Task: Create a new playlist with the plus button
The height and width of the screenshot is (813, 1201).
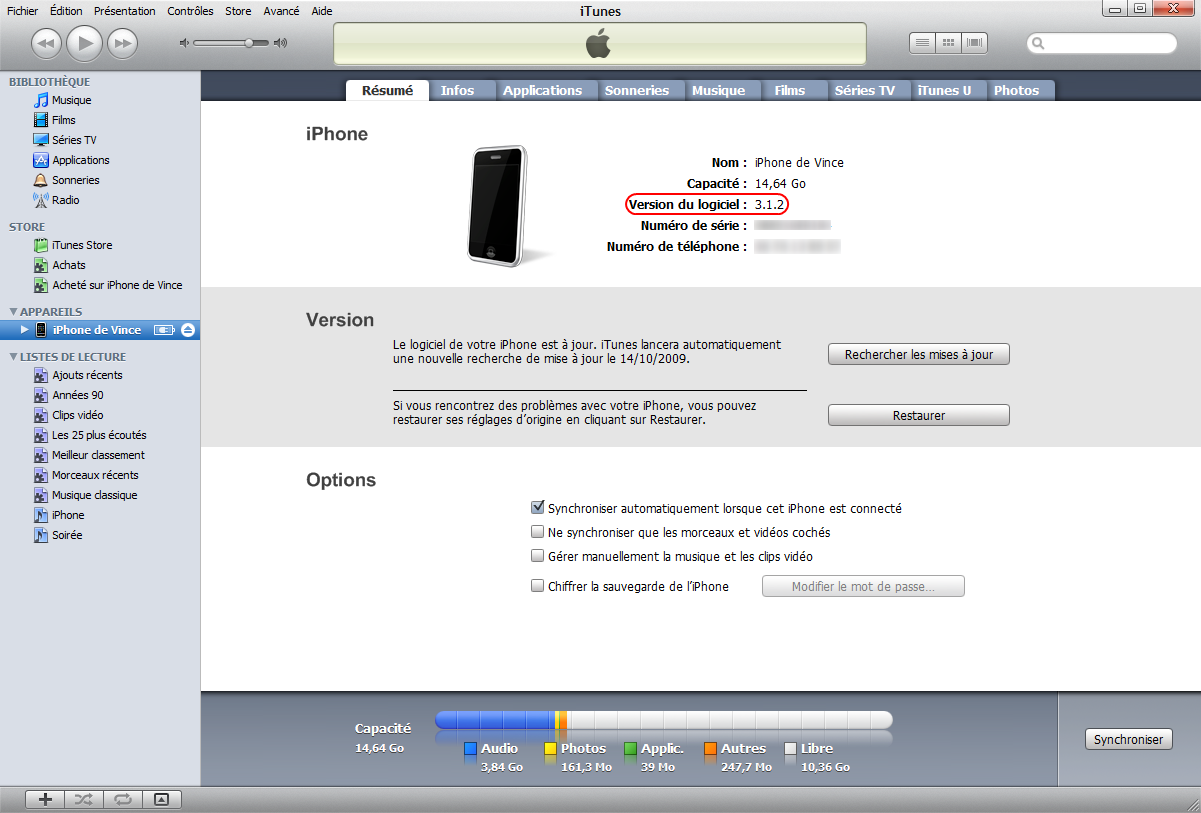Action: pos(44,799)
